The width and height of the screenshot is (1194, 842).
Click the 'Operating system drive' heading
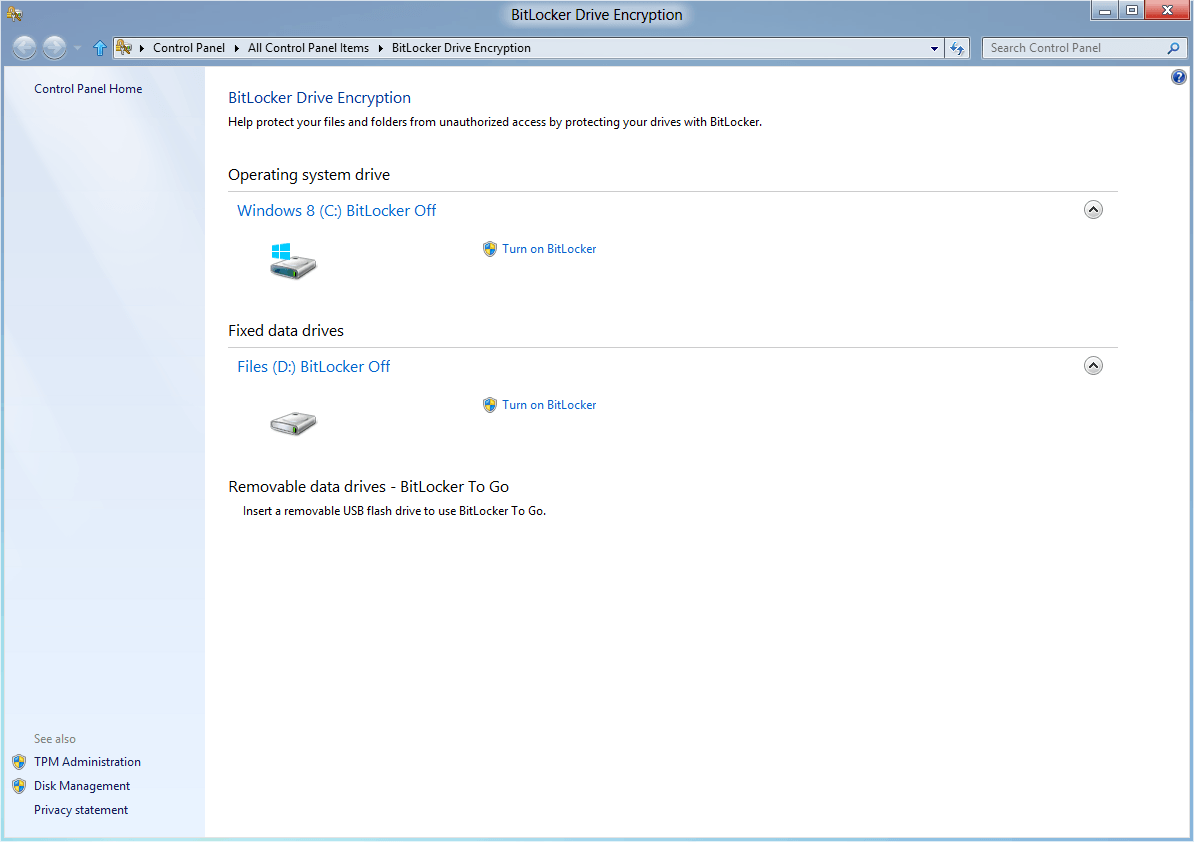pyautogui.click(x=309, y=175)
